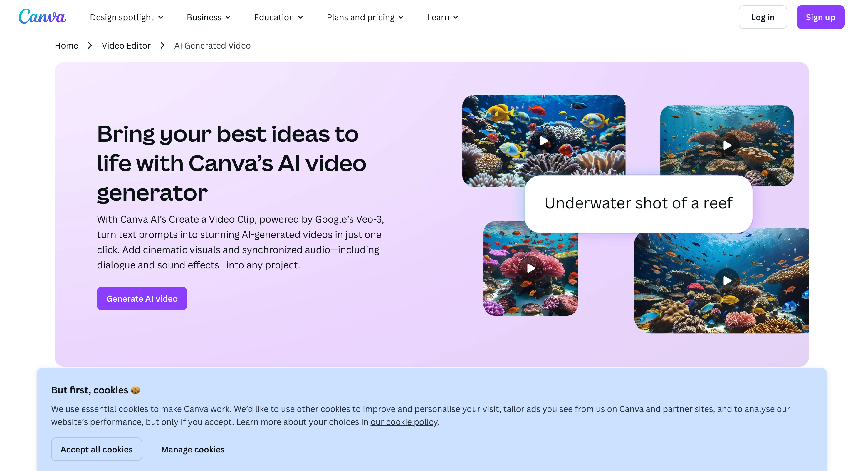Open Manage cookies options
863x471 pixels.
pos(193,449)
